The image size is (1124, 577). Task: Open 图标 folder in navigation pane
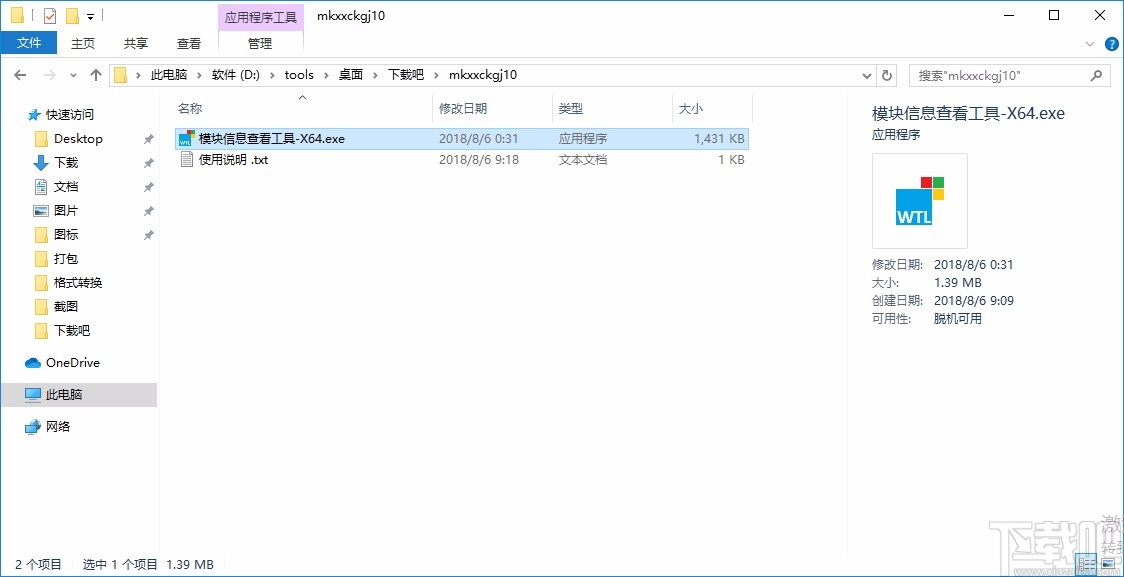click(x=66, y=234)
